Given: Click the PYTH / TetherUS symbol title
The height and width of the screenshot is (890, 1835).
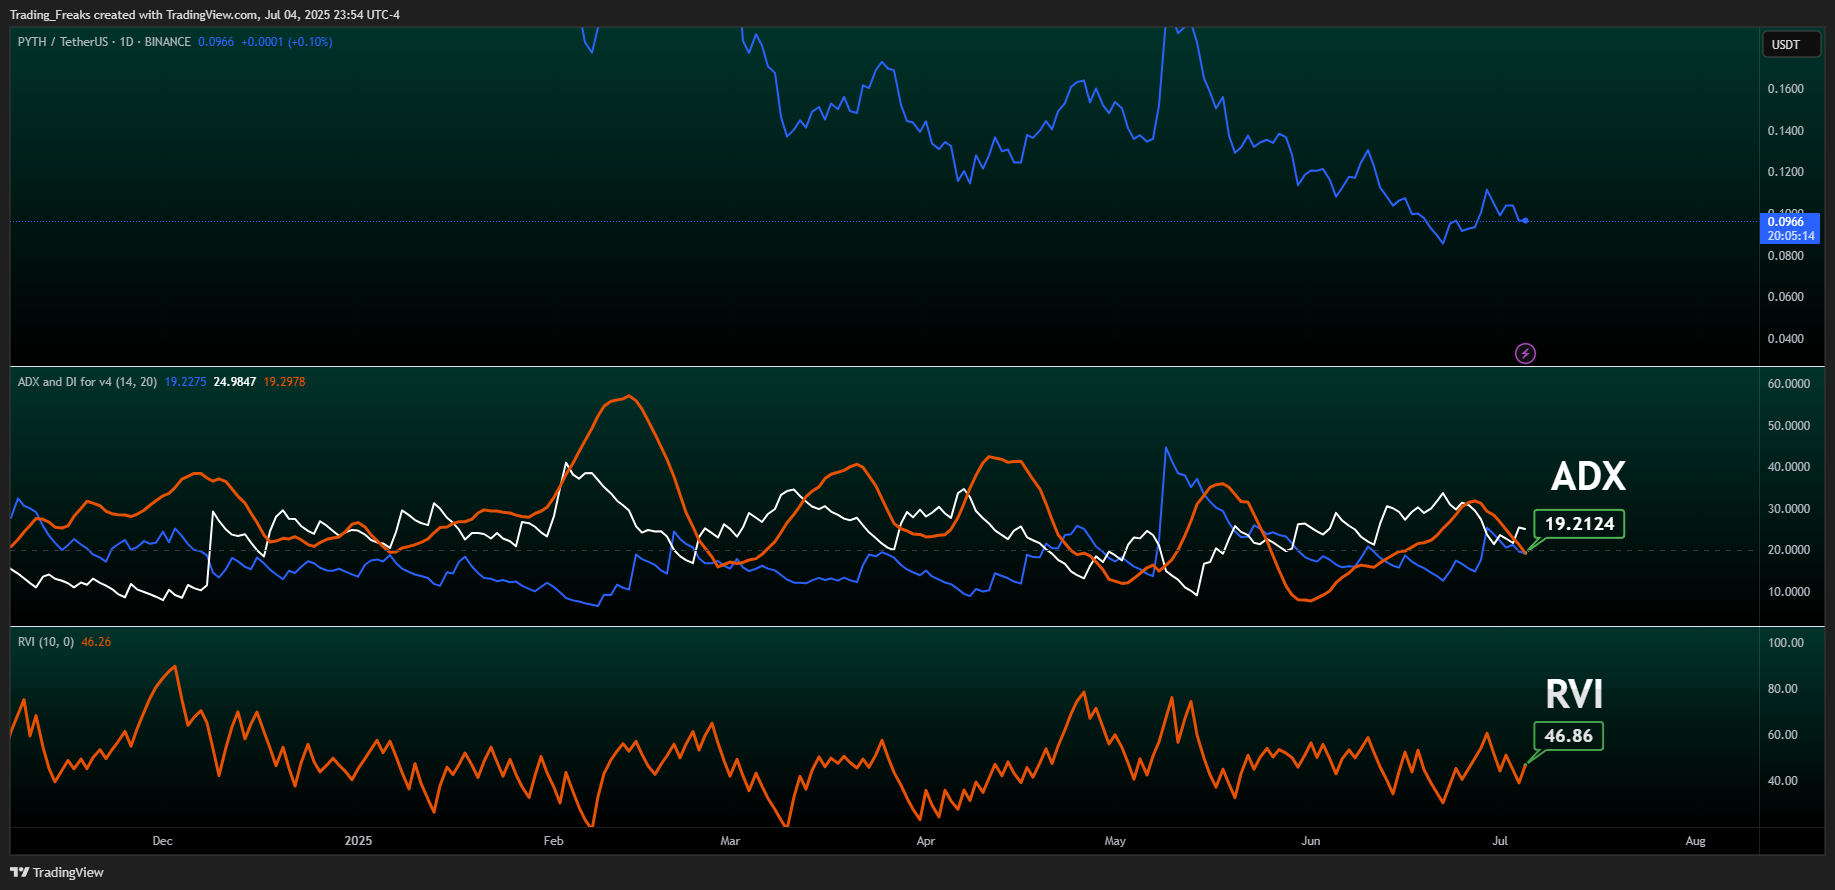Looking at the screenshot, I should point(62,42).
